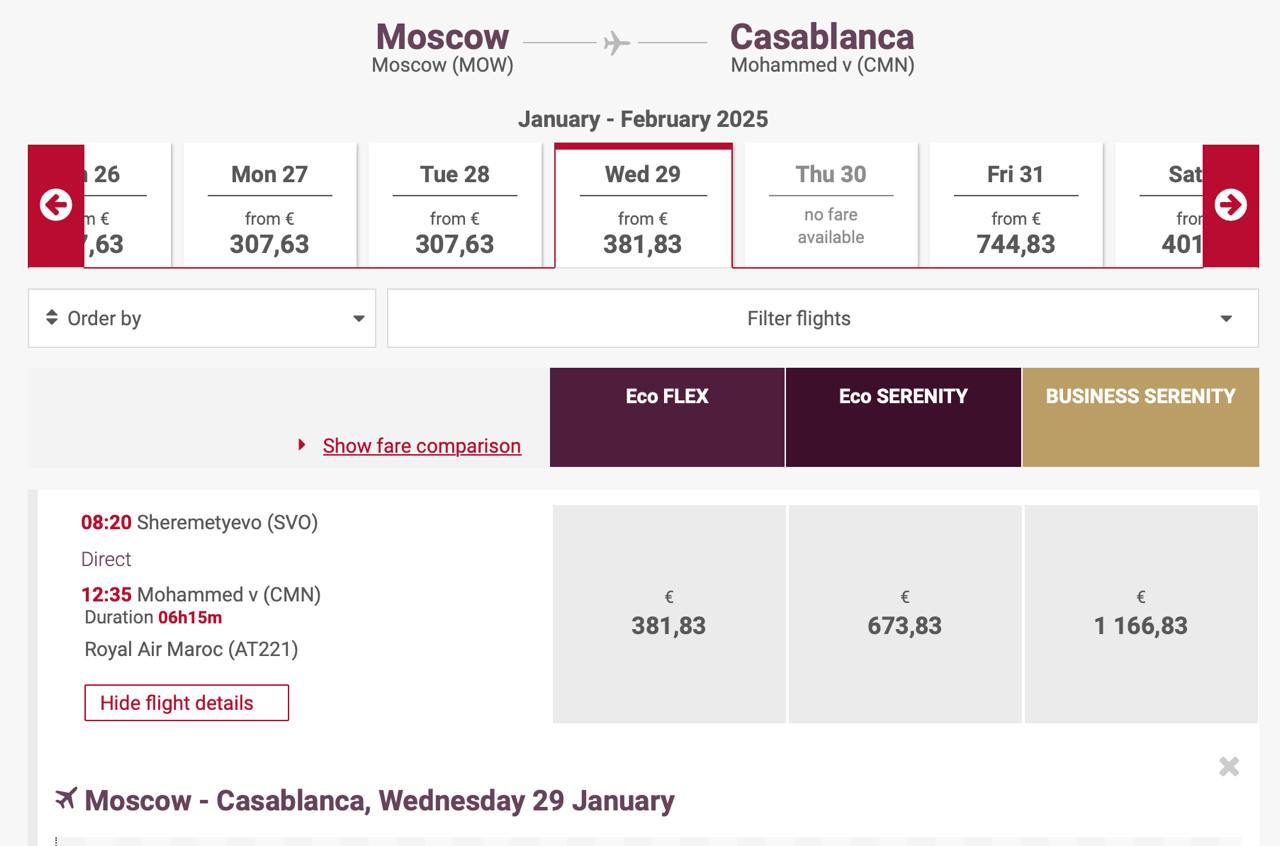Choose the Fri 31 date tab
This screenshot has width=1280, height=846.
[x=1015, y=206]
